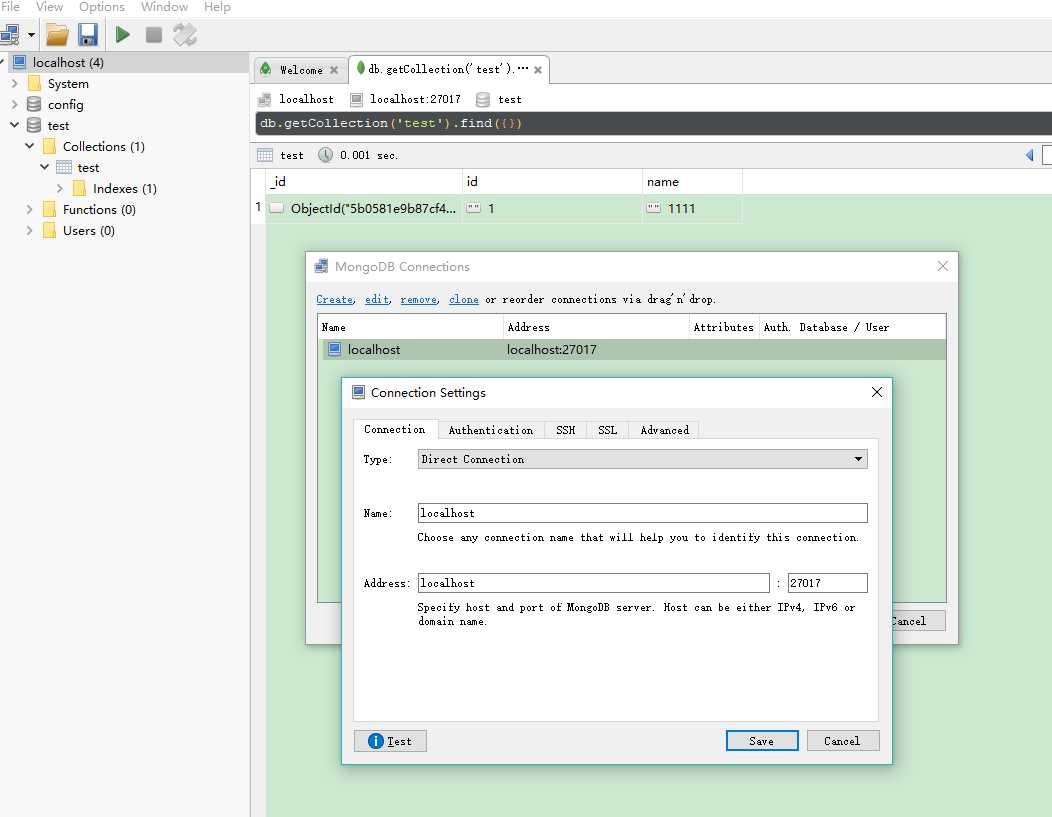
Task: Click the query editor command line
Action: (x=653, y=123)
